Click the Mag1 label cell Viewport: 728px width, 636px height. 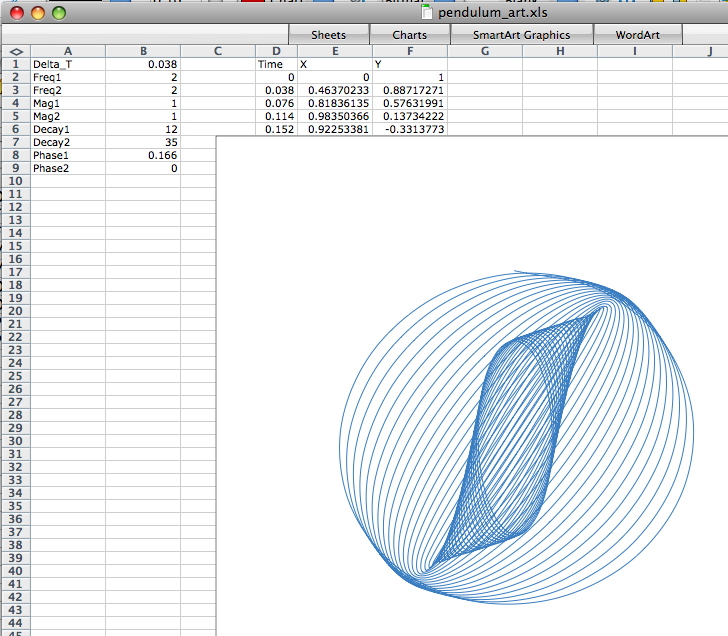[x=68, y=103]
